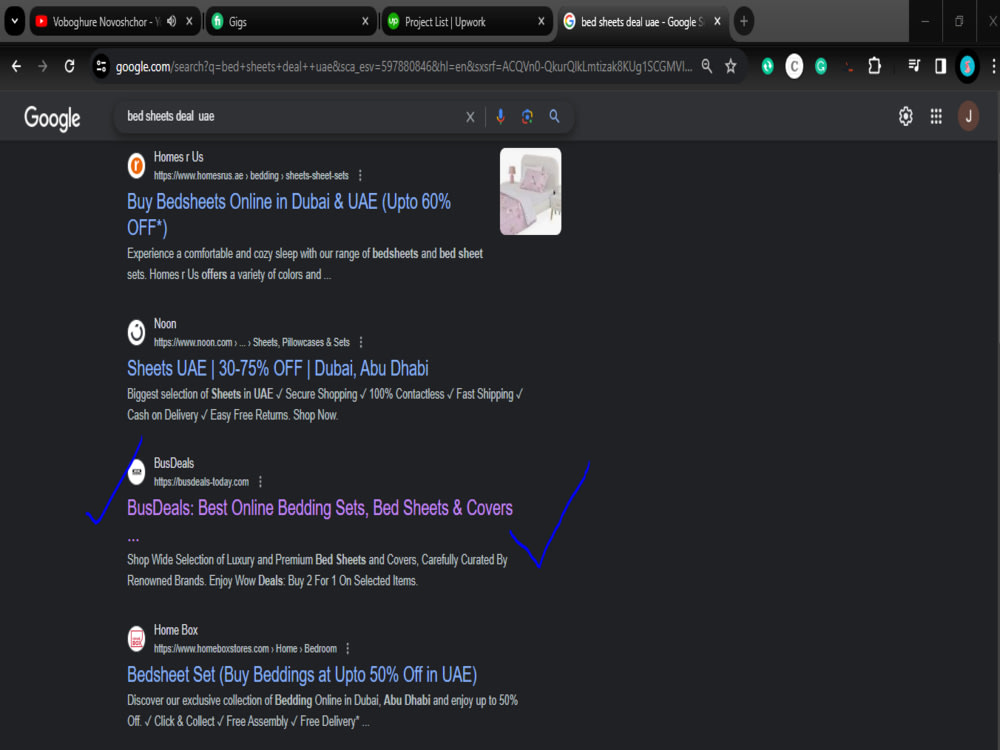Search by image with Google Lens
The height and width of the screenshot is (750, 1000).
[x=527, y=117]
